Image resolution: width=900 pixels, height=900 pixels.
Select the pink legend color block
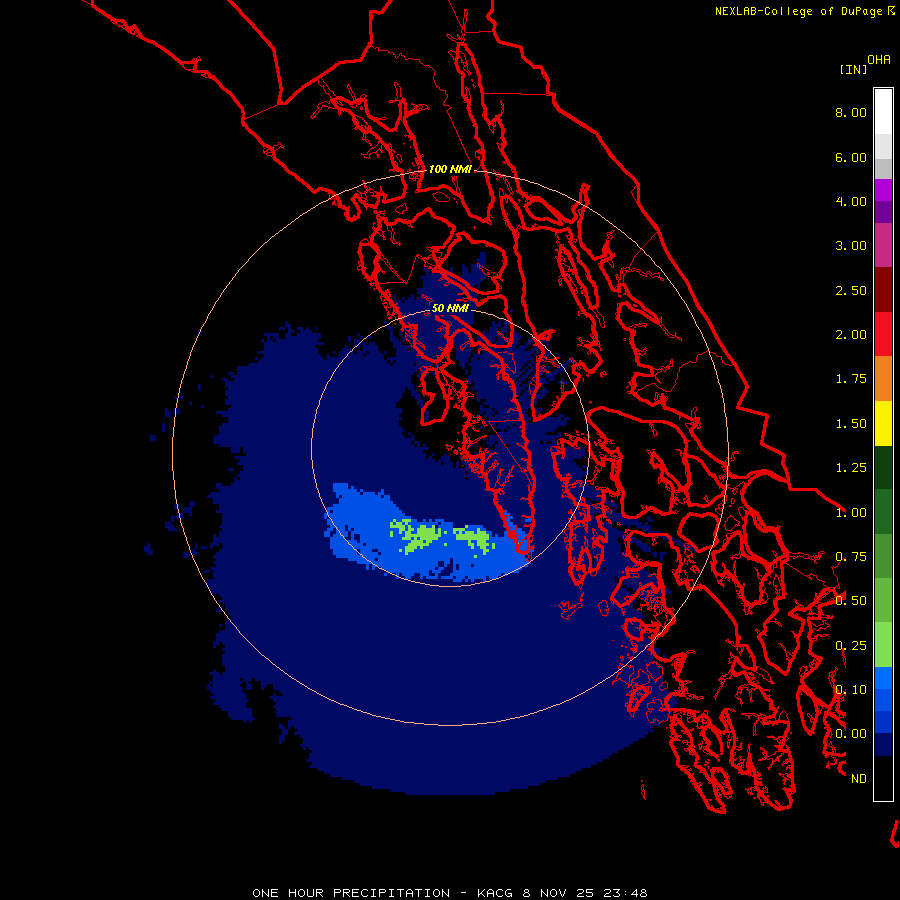pos(883,245)
